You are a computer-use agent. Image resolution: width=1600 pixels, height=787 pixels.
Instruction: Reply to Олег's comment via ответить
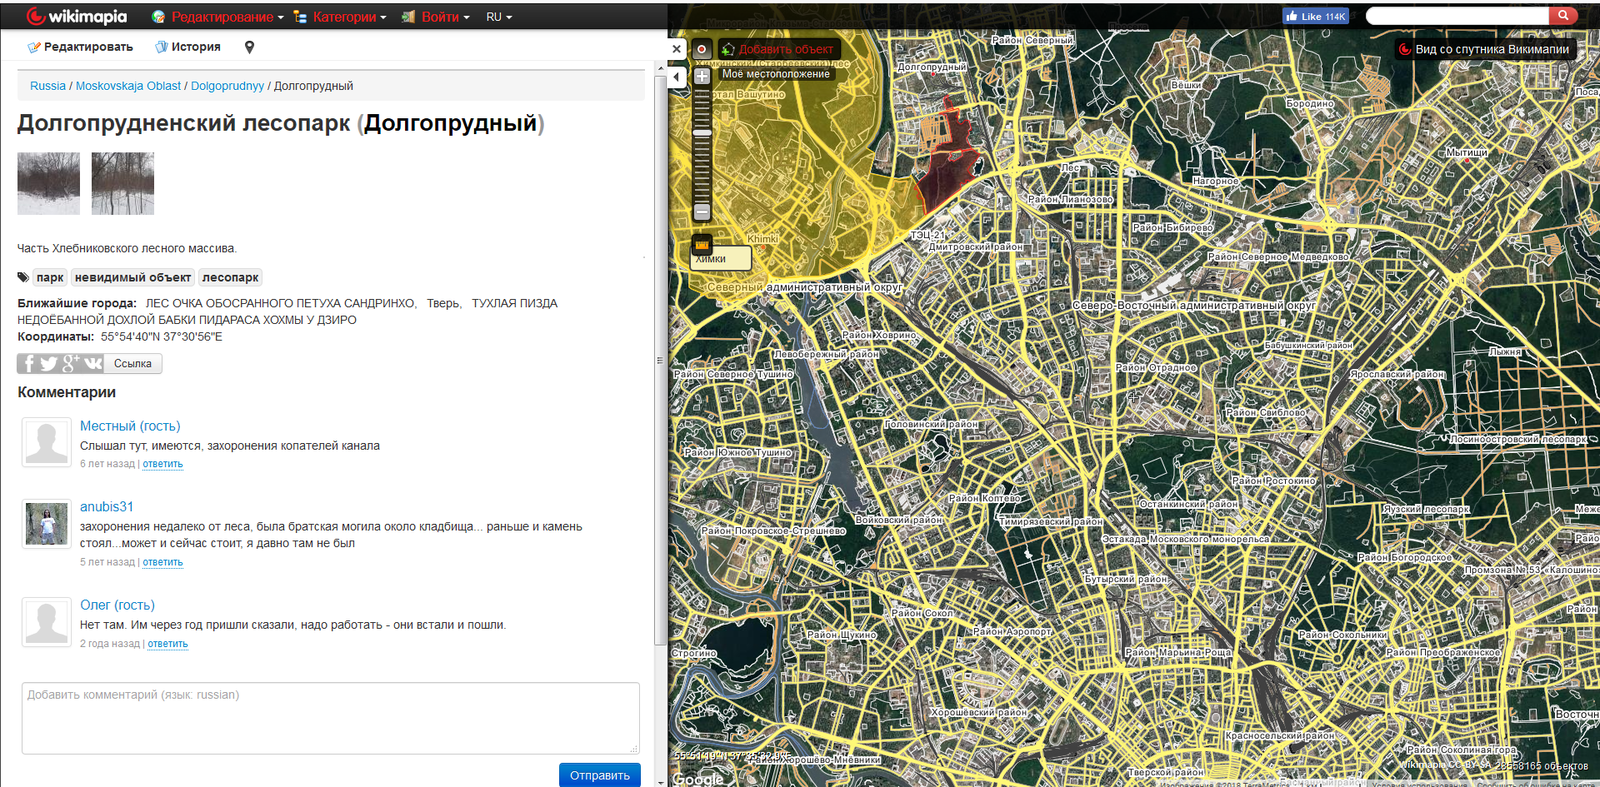168,644
